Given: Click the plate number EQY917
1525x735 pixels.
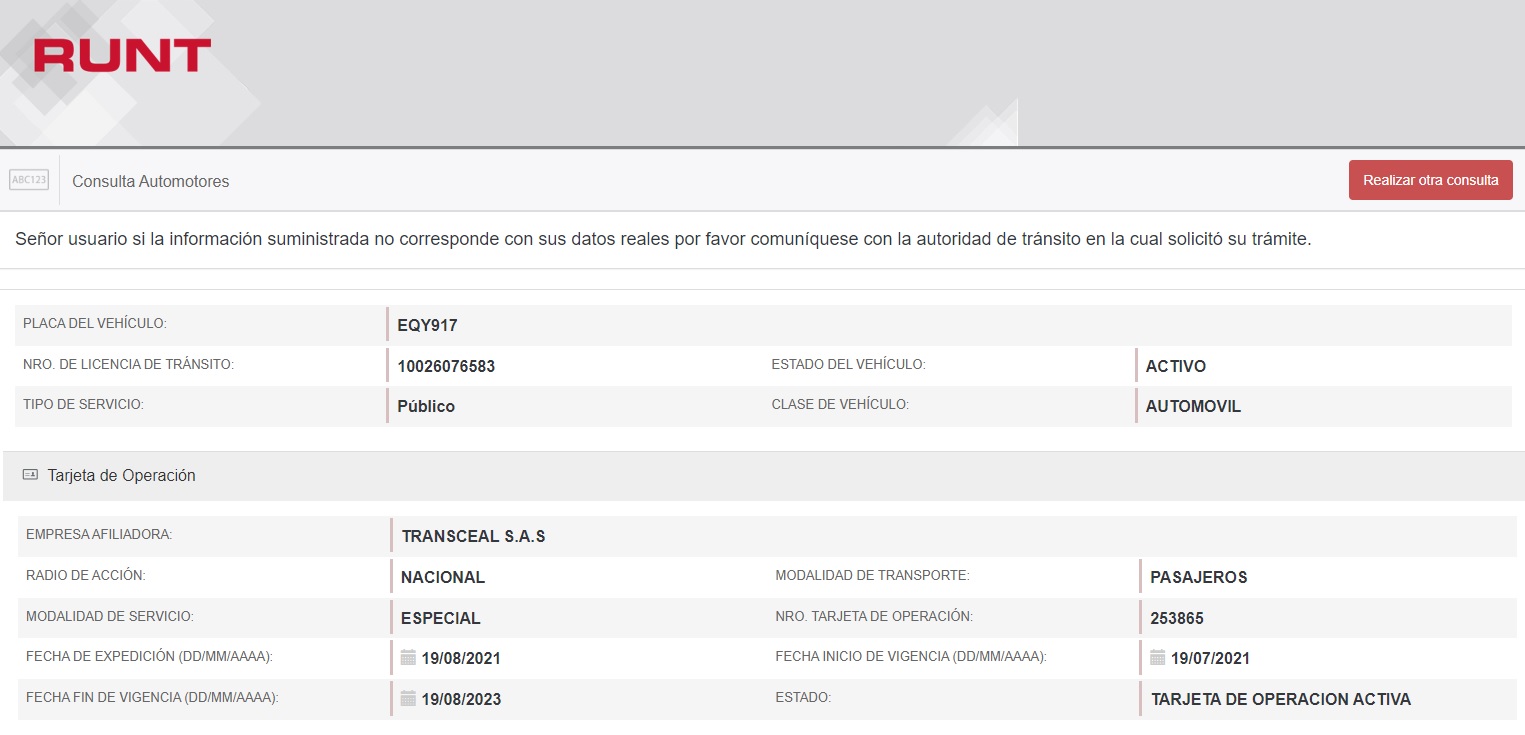Looking at the screenshot, I should [x=427, y=325].
